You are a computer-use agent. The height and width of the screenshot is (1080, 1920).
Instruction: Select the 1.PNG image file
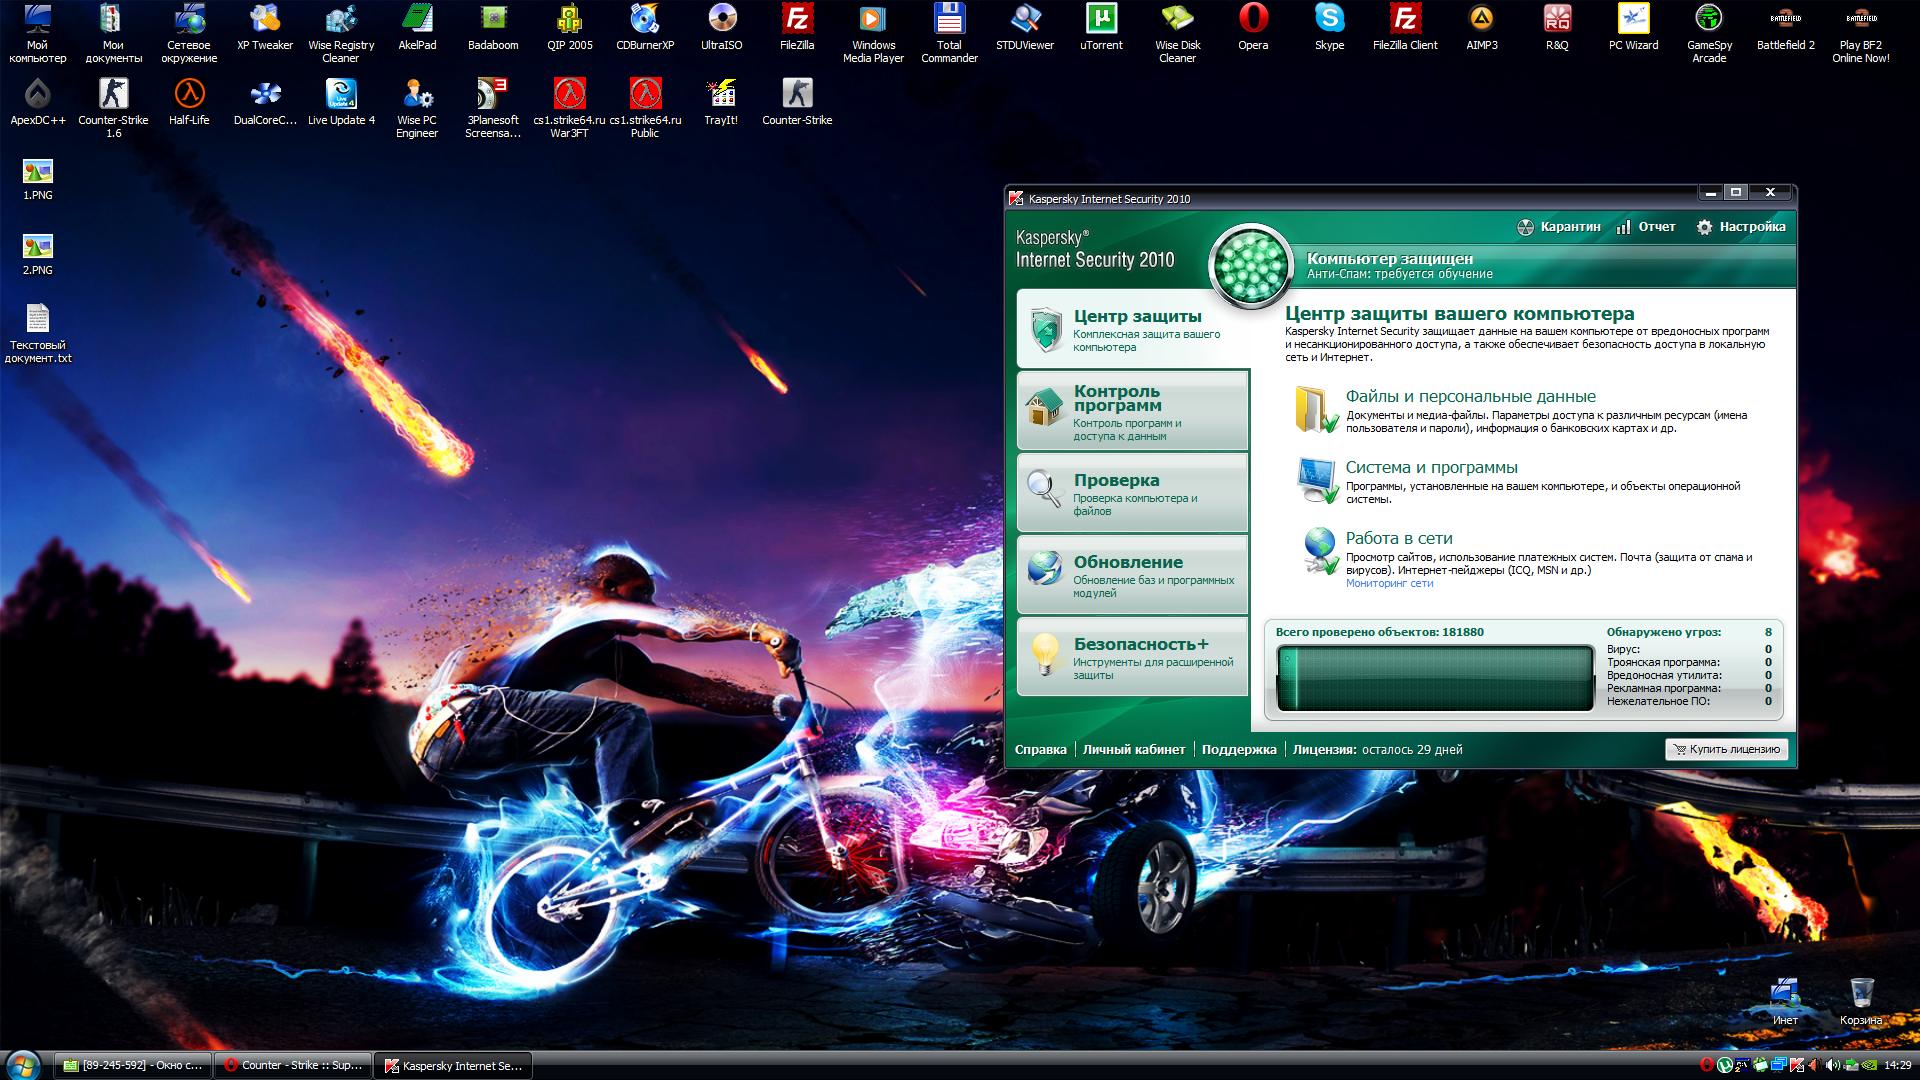pyautogui.click(x=38, y=178)
